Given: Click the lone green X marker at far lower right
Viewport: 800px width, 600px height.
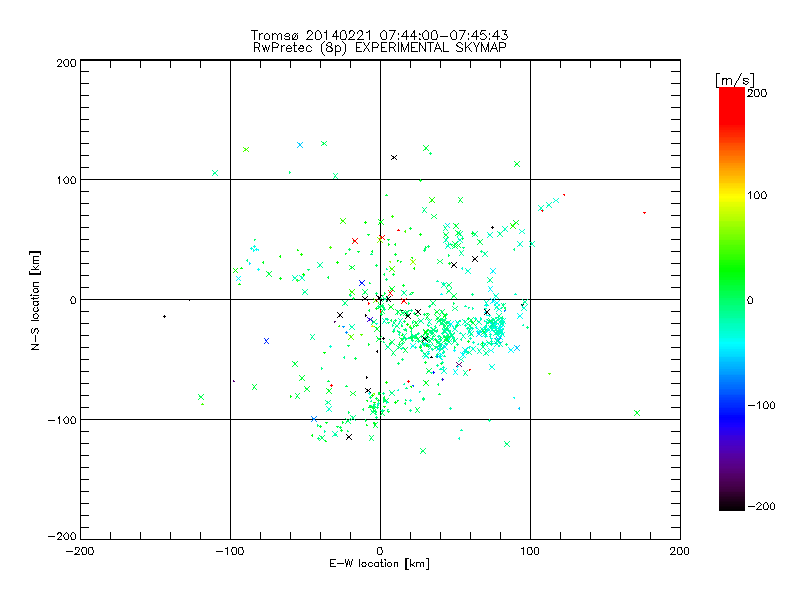Looking at the screenshot, I should pos(637,413).
